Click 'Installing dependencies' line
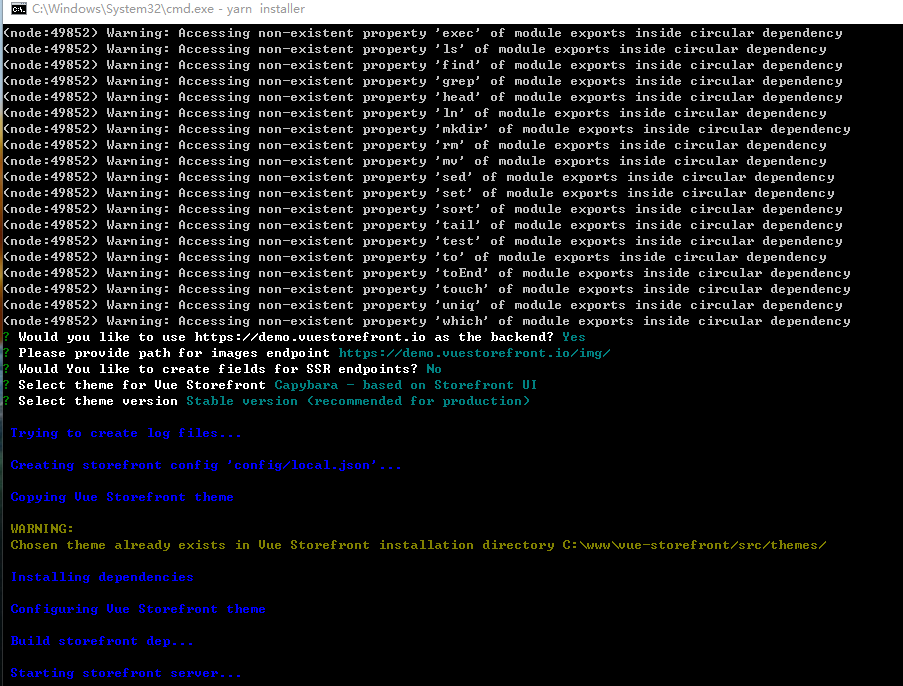The image size is (903, 686). (102, 577)
